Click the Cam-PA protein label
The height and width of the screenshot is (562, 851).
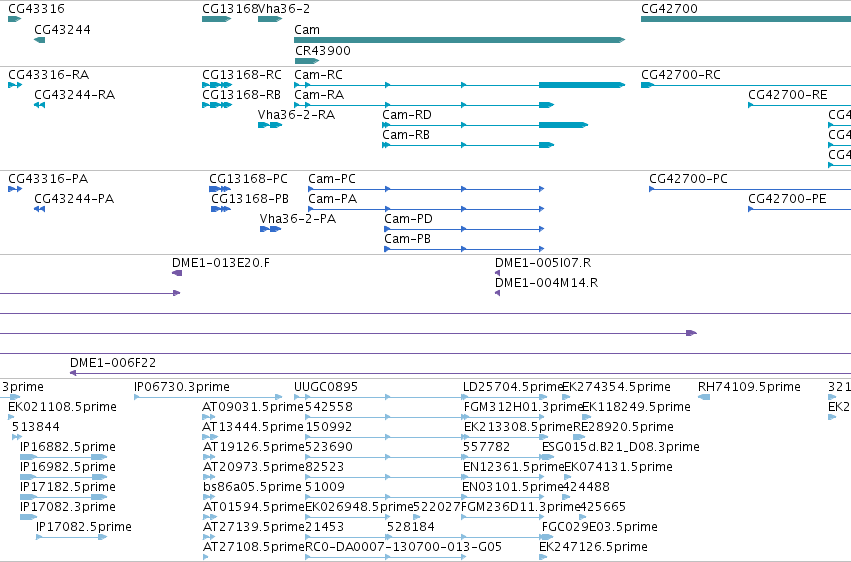coord(333,199)
